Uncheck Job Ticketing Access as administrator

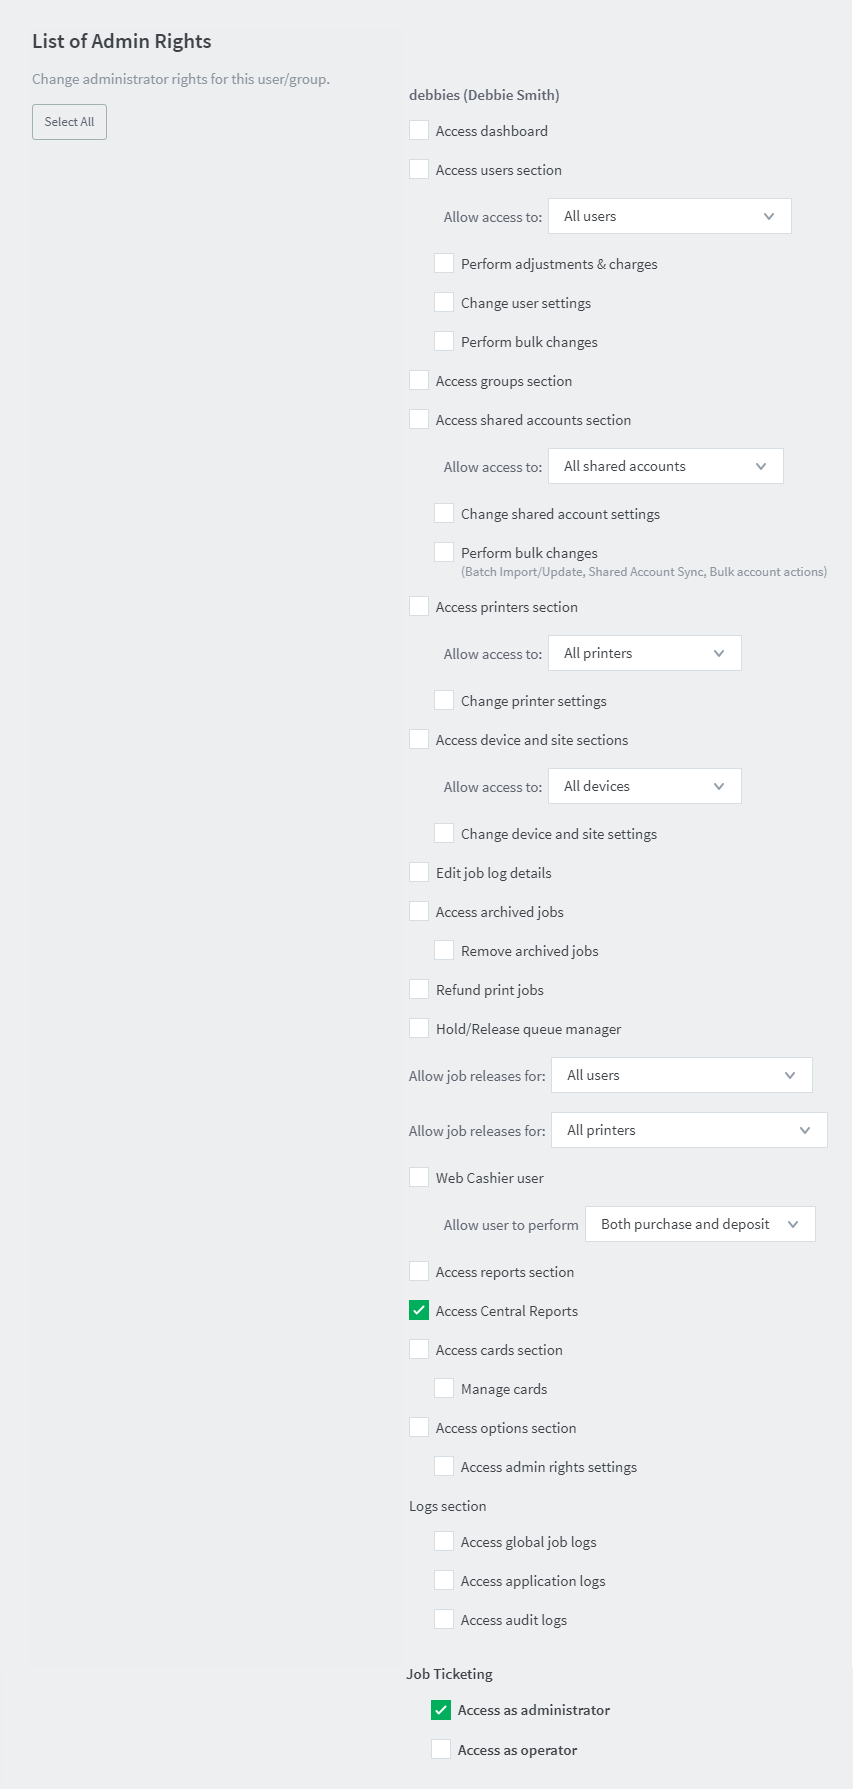coord(441,1710)
